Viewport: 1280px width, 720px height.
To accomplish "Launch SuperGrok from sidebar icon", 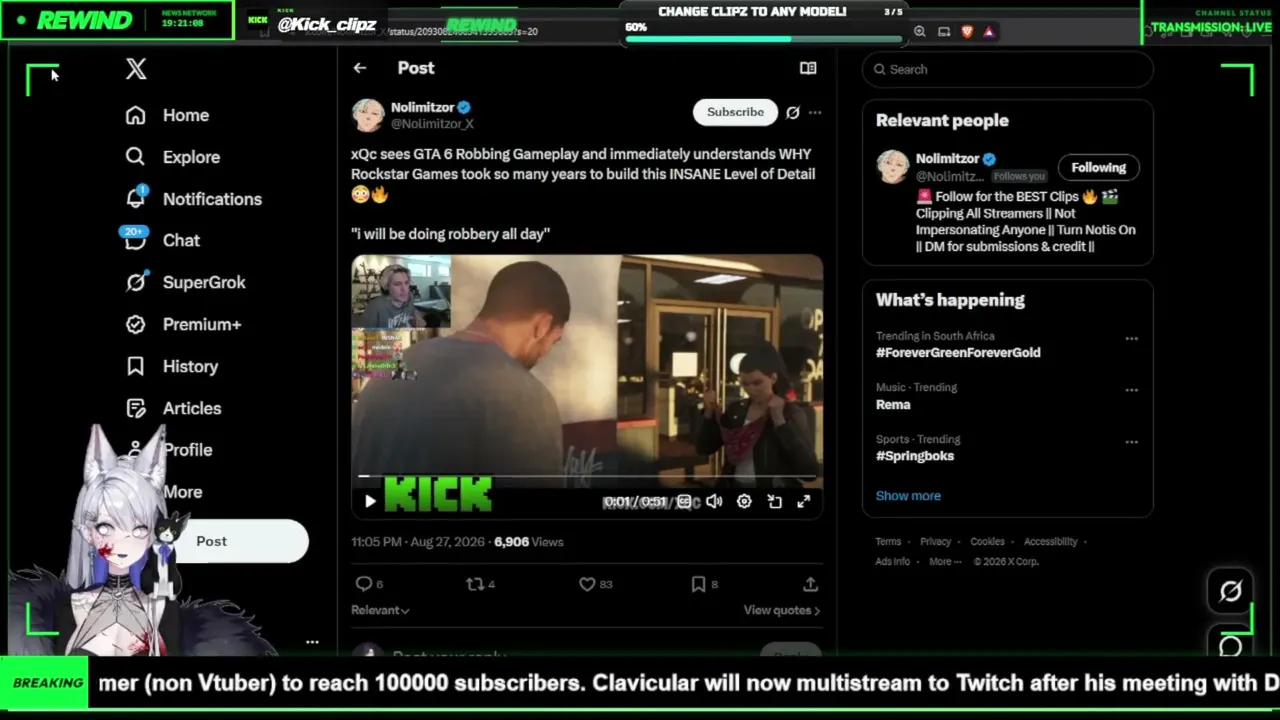I will 136,282.
